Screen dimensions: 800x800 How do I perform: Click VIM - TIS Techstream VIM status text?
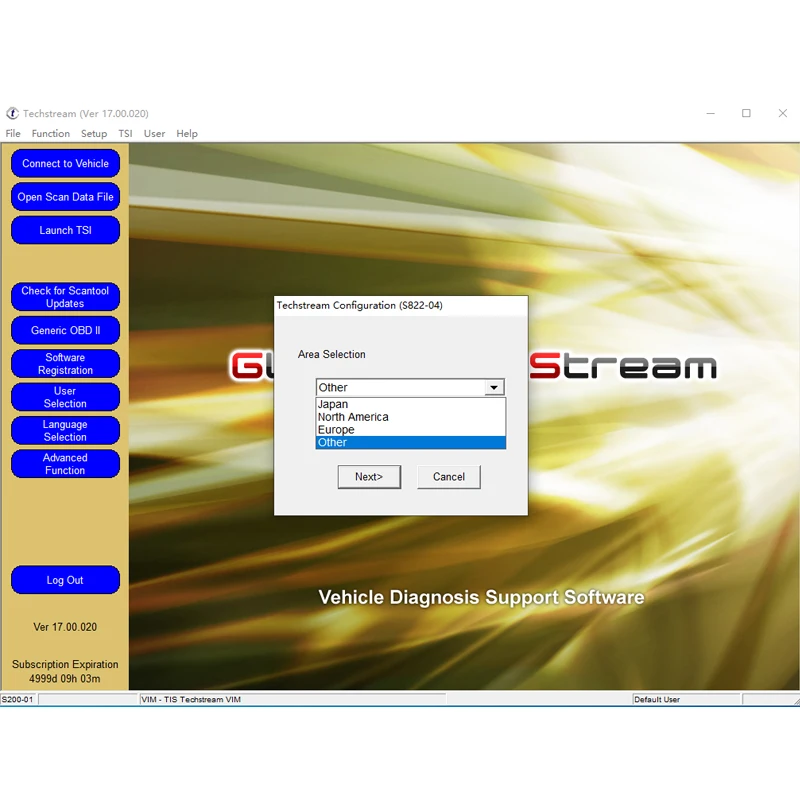[191, 699]
